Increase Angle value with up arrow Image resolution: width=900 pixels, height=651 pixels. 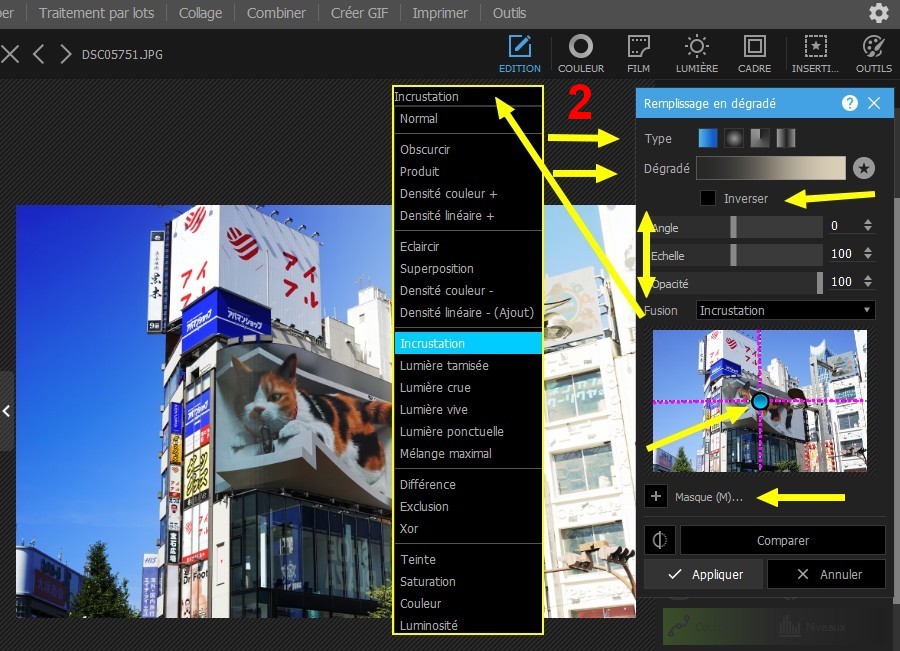point(868,222)
